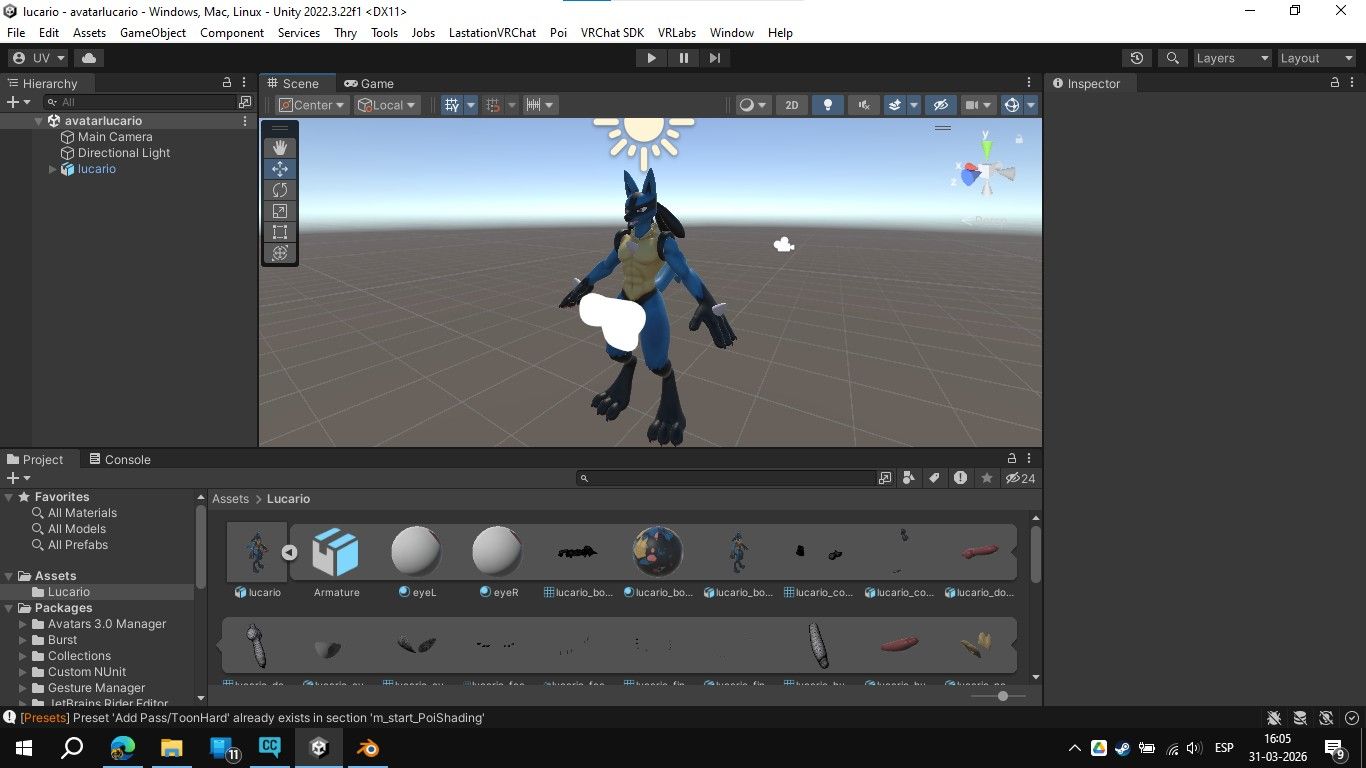Viewport: 1366px width, 768px height.
Task: Select All Materials in Favorites
Action: pos(82,513)
